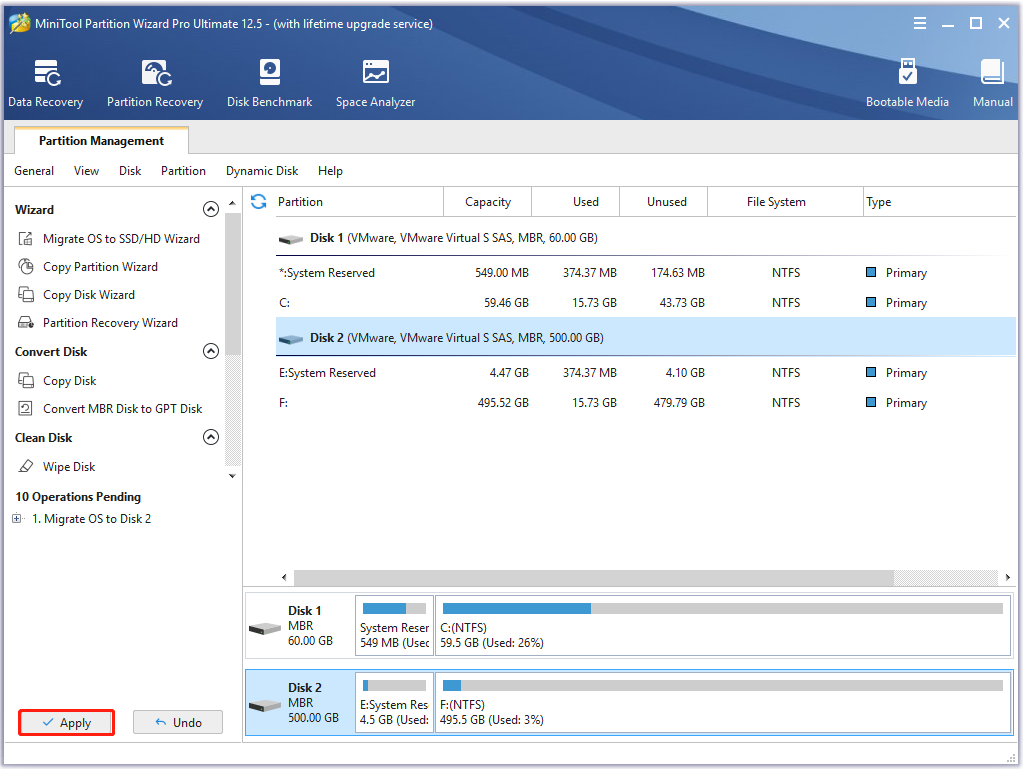Viewport: 1025px width, 771px height.
Task: Select C:(NTFS) block in disk map
Action: (x=723, y=626)
